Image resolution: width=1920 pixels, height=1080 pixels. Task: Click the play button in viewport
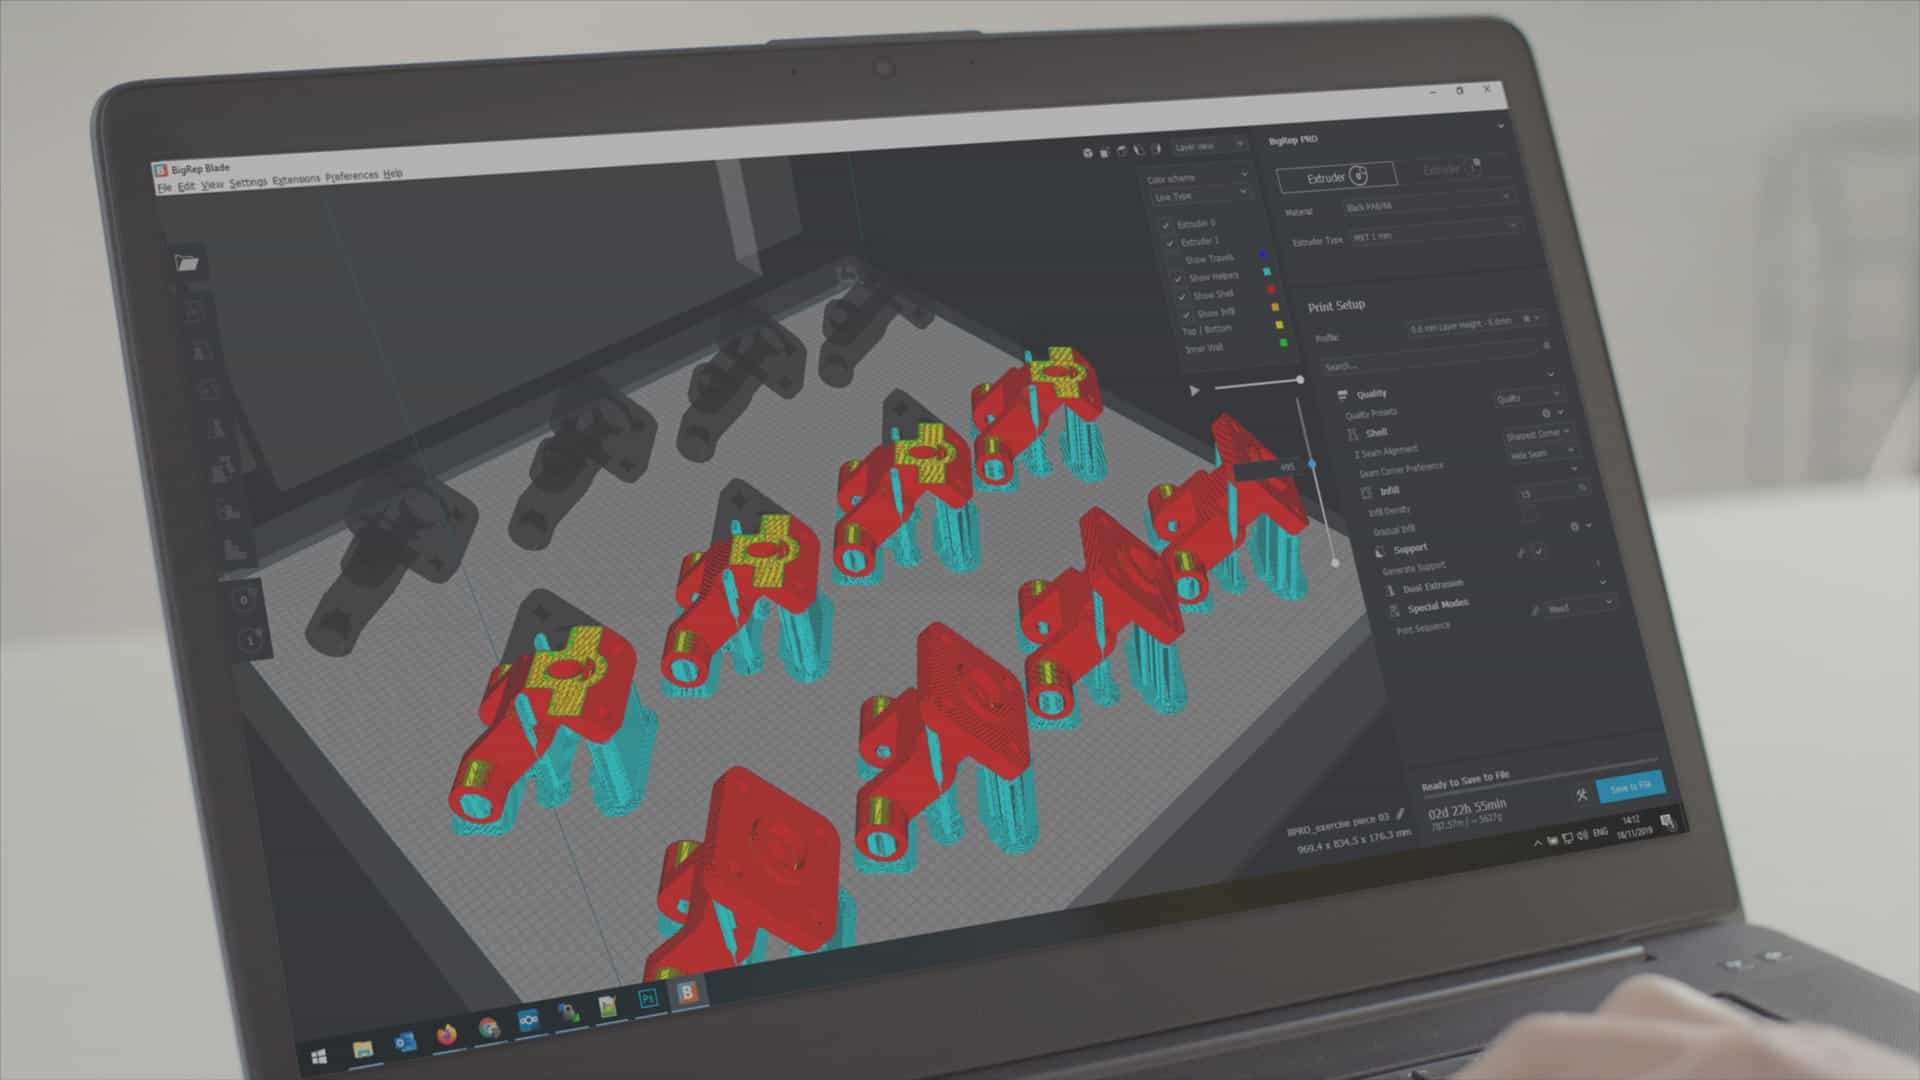(x=1192, y=386)
